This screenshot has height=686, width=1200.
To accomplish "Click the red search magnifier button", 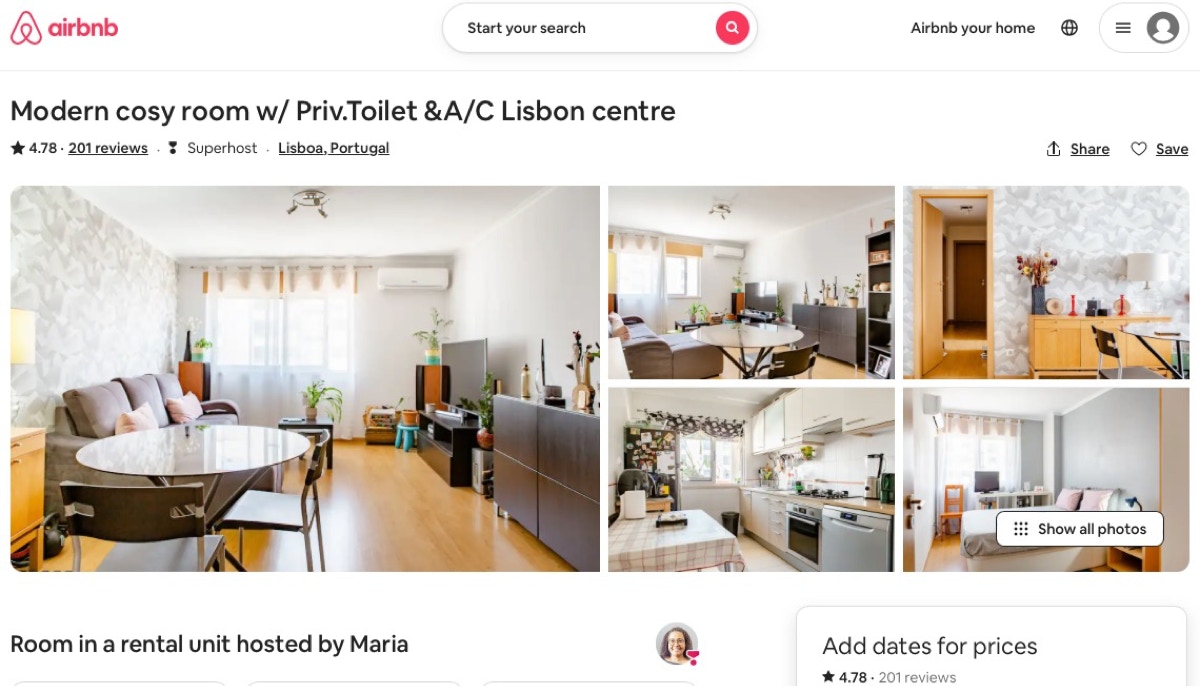I will [x=732, y=28].
